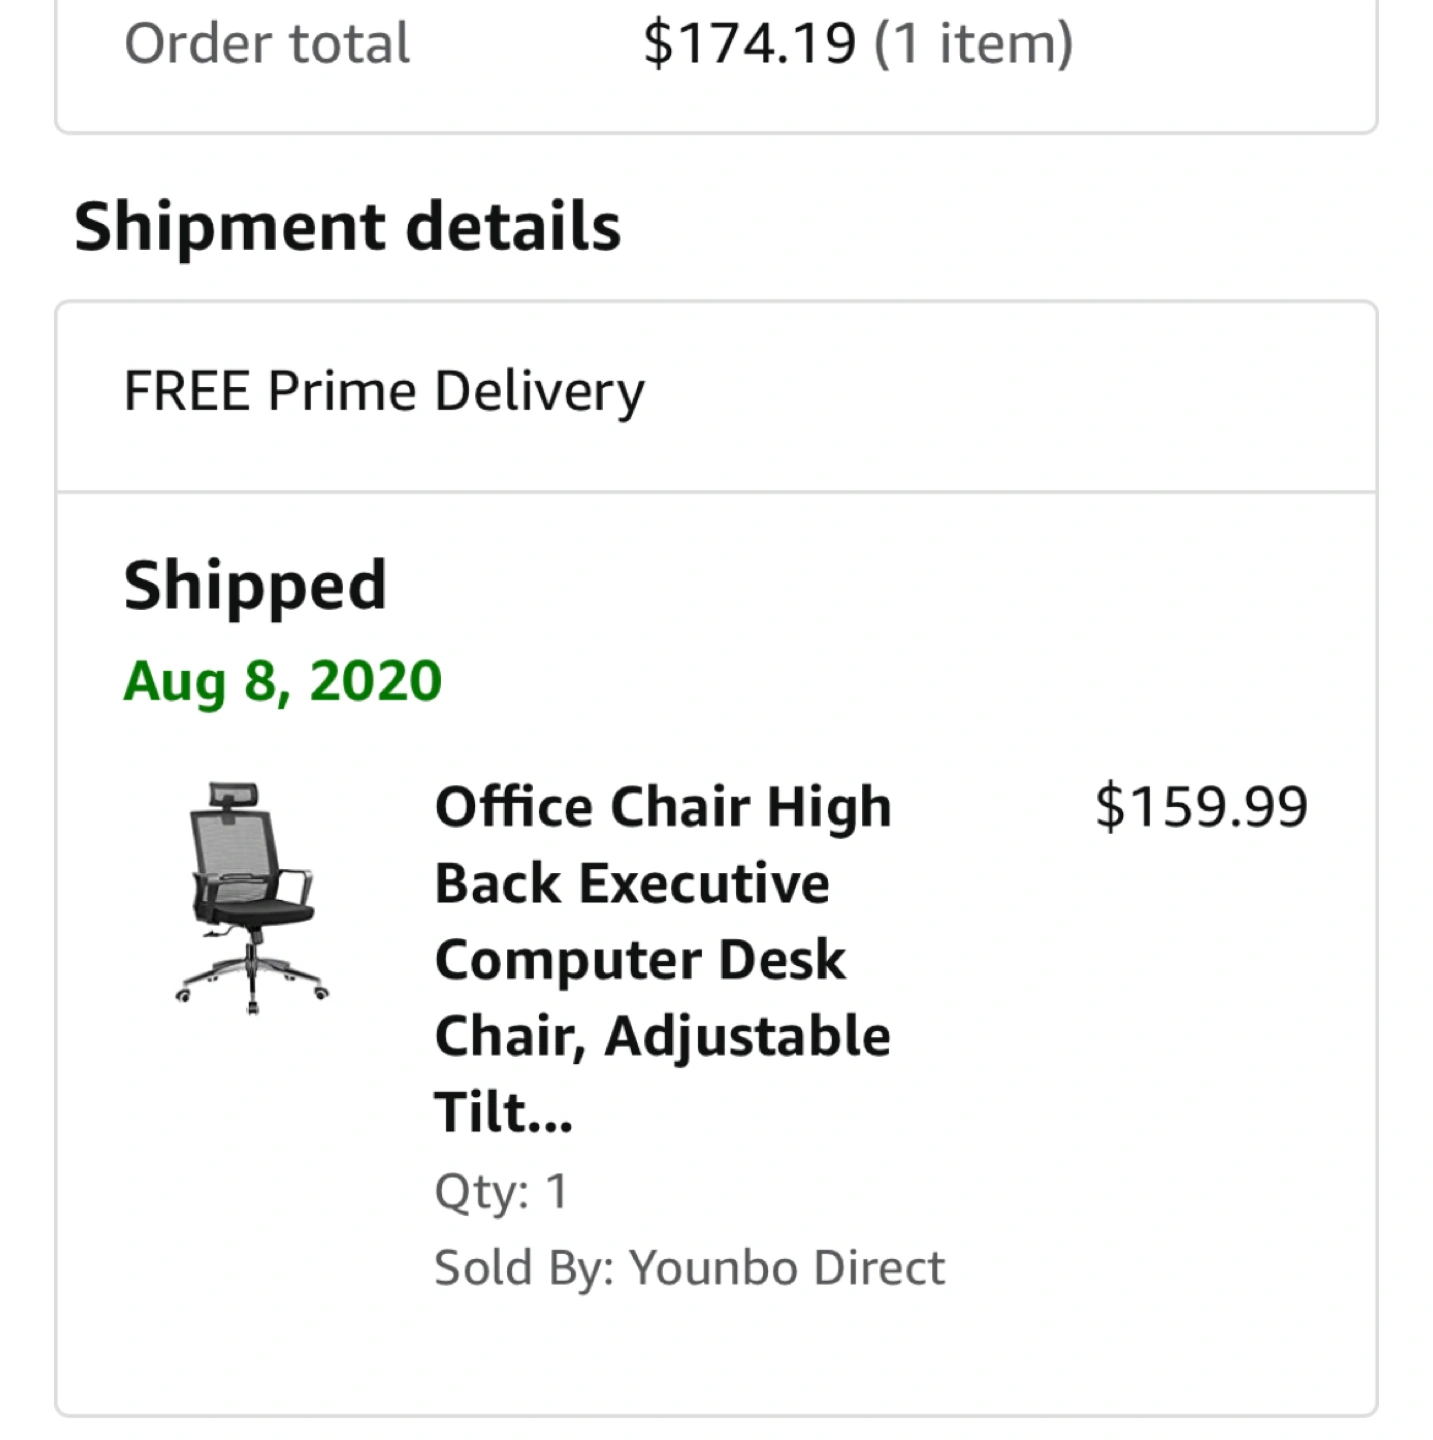Click the $159.99 item price
The image size is (1433, 1440).
pyautogui.click(x=1200, y=807)
